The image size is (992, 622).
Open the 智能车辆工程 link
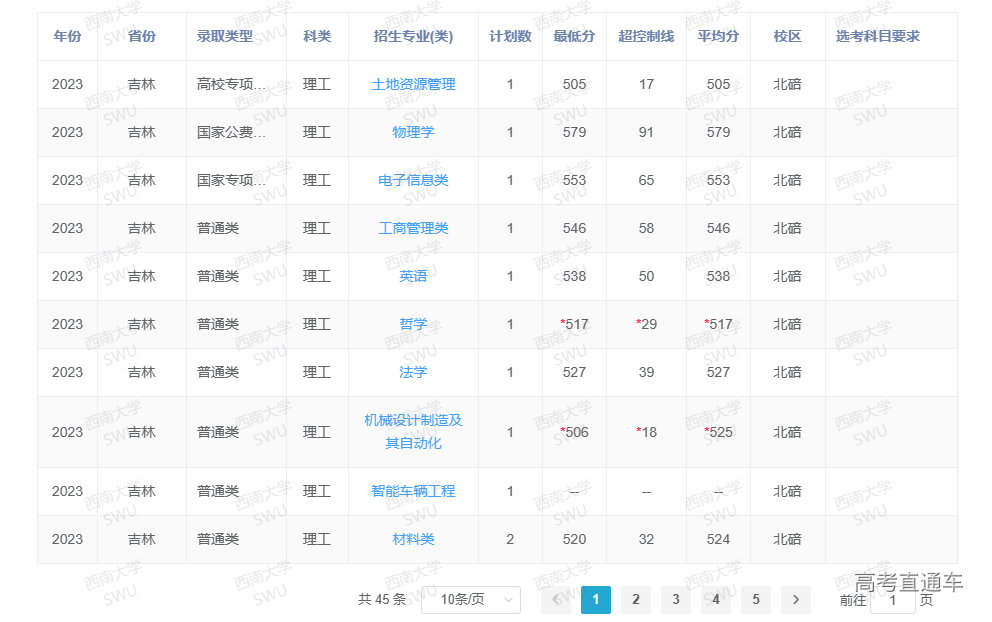[x=413, y=491]
